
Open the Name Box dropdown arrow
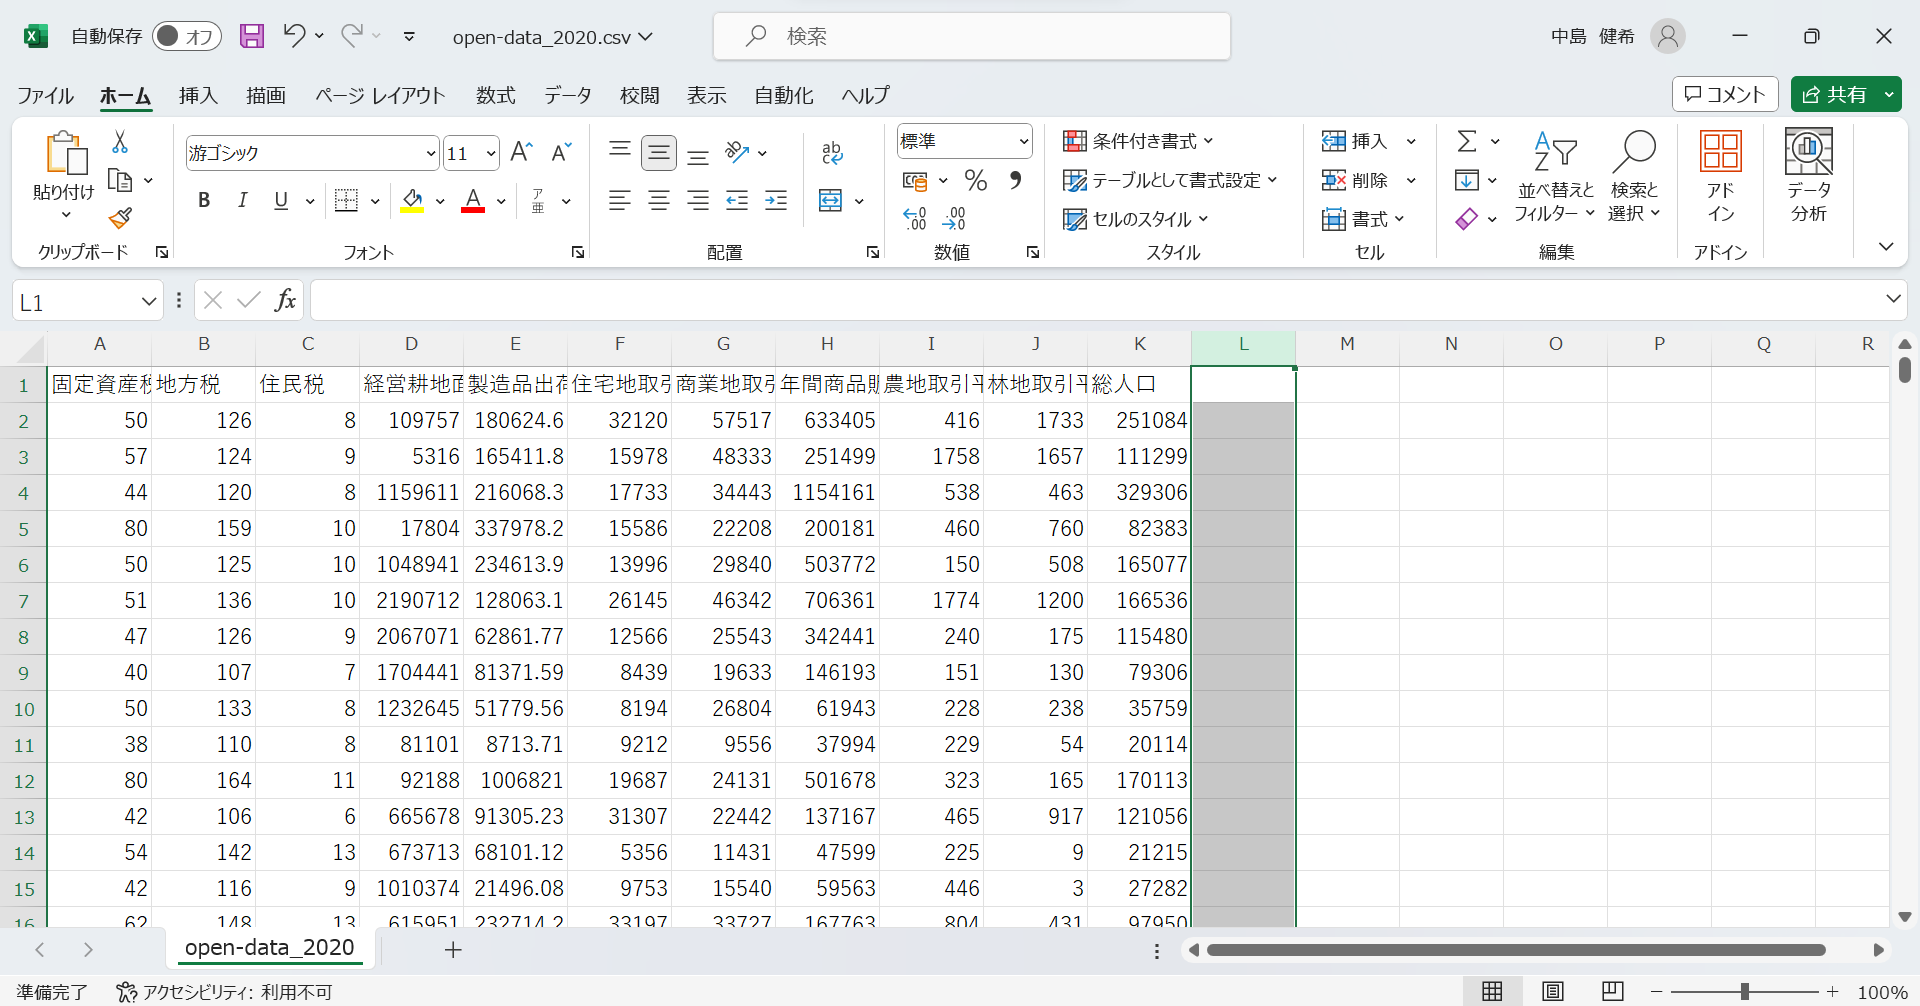148,301
